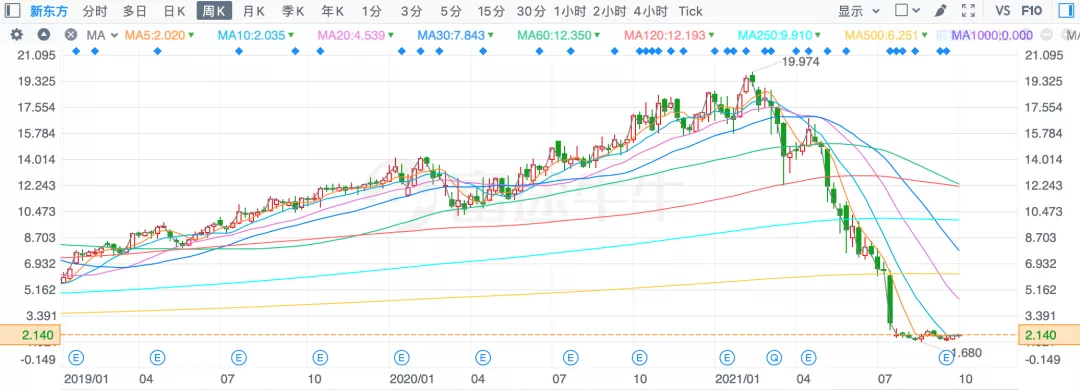Click the earnings E marker near 2019 04
Image resolution: width=1080 pixels, height=390 pixels.
tap(158, 358)
